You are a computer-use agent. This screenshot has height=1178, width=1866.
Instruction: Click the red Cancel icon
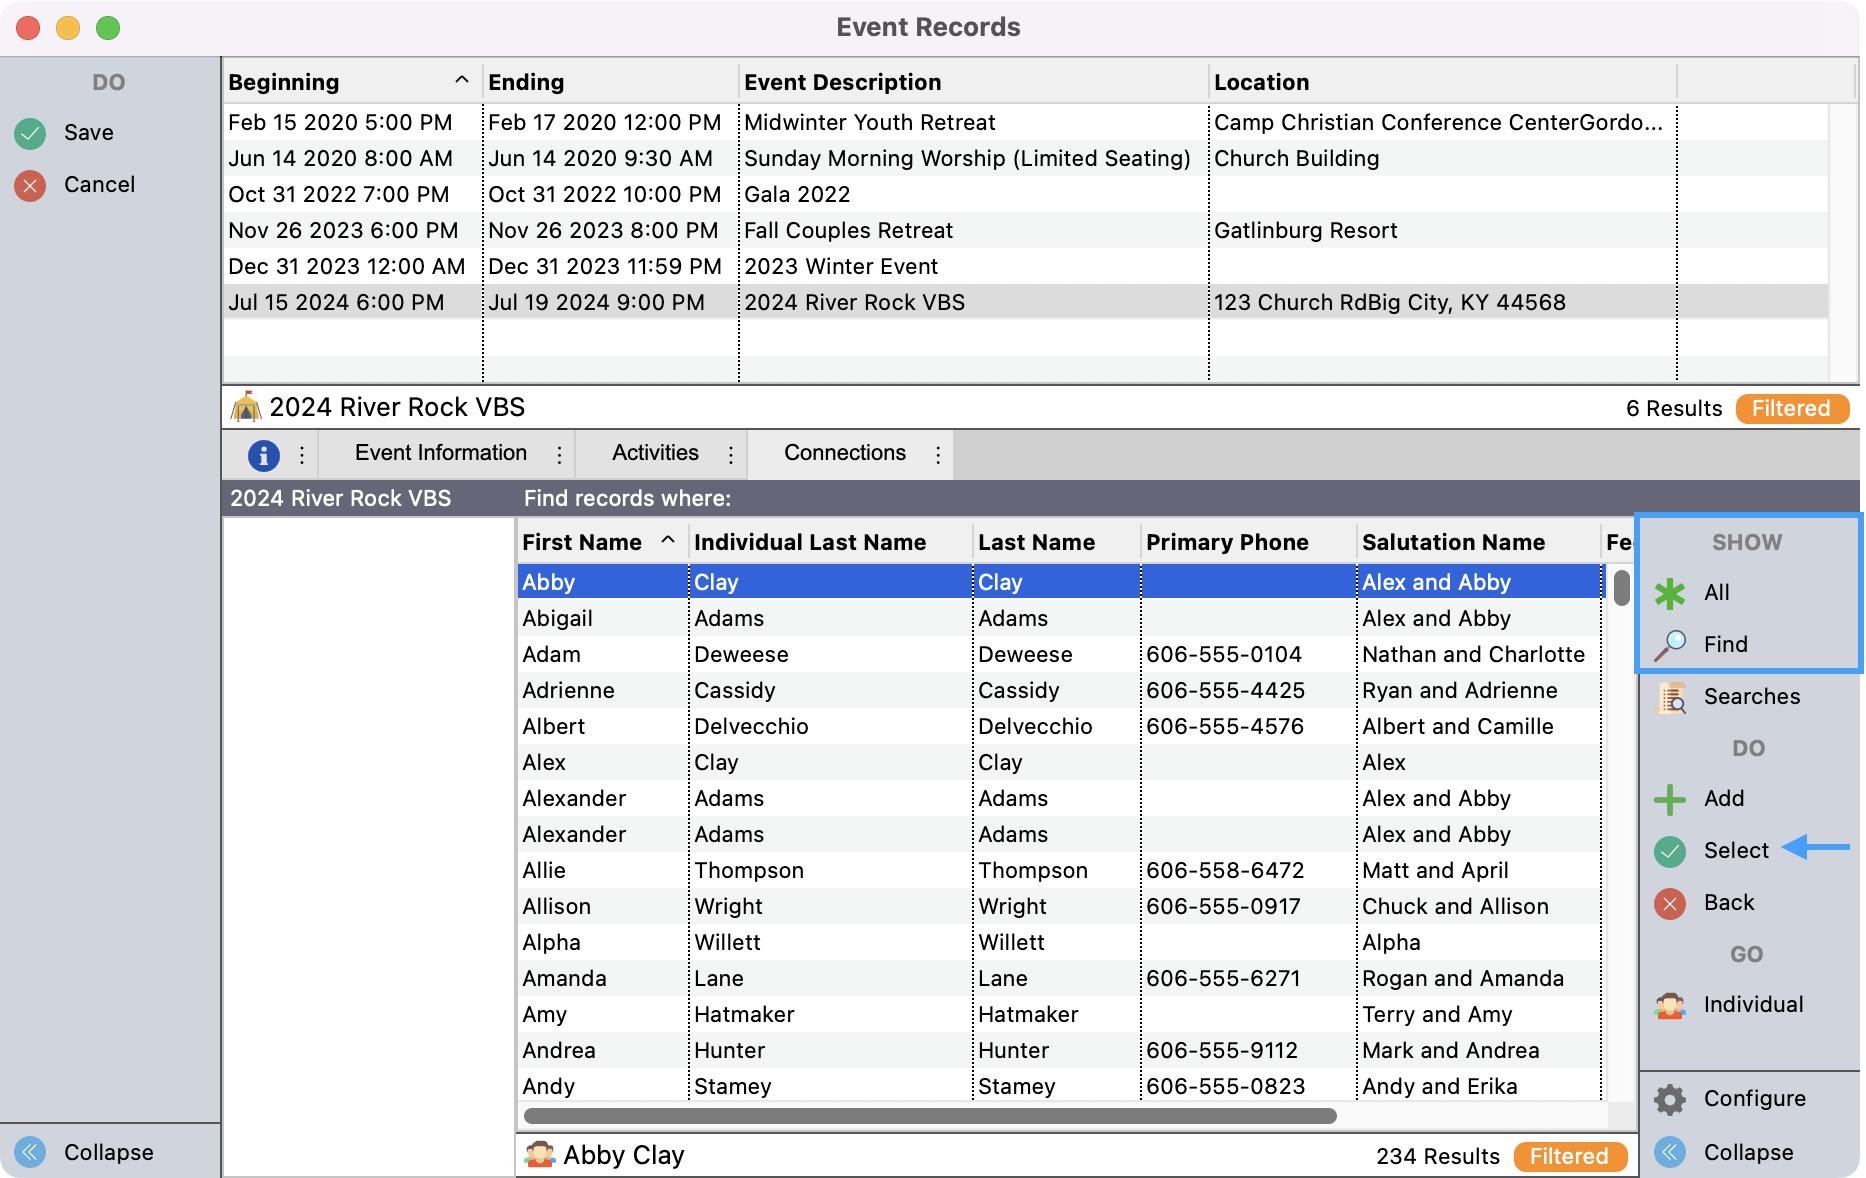click(x=30, y=185)
